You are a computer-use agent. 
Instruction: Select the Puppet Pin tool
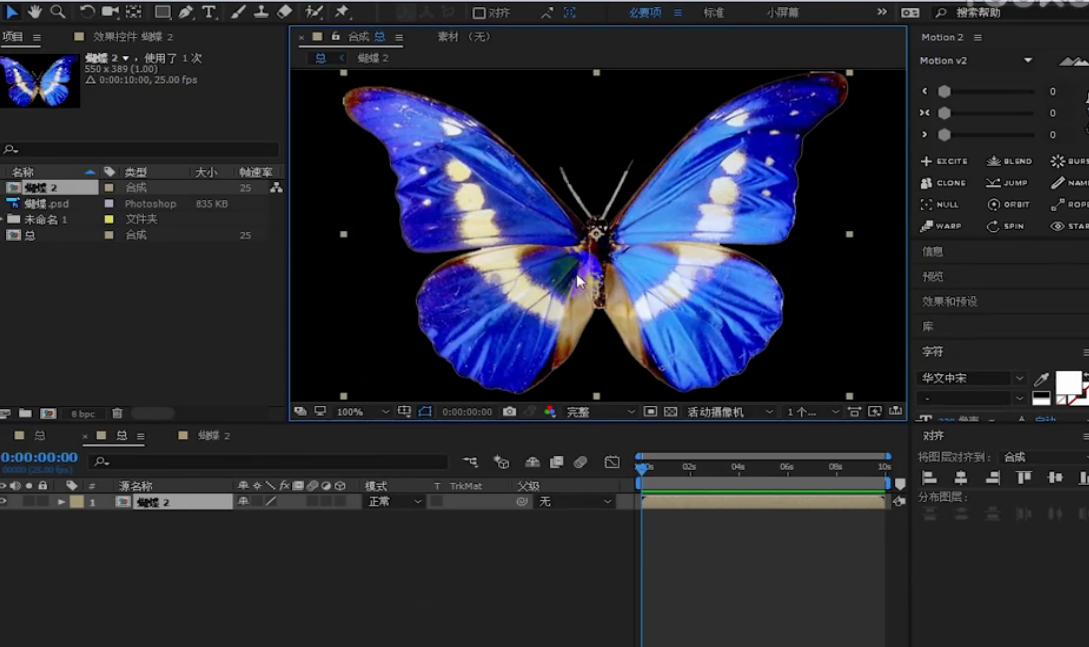tap(342, 11)
